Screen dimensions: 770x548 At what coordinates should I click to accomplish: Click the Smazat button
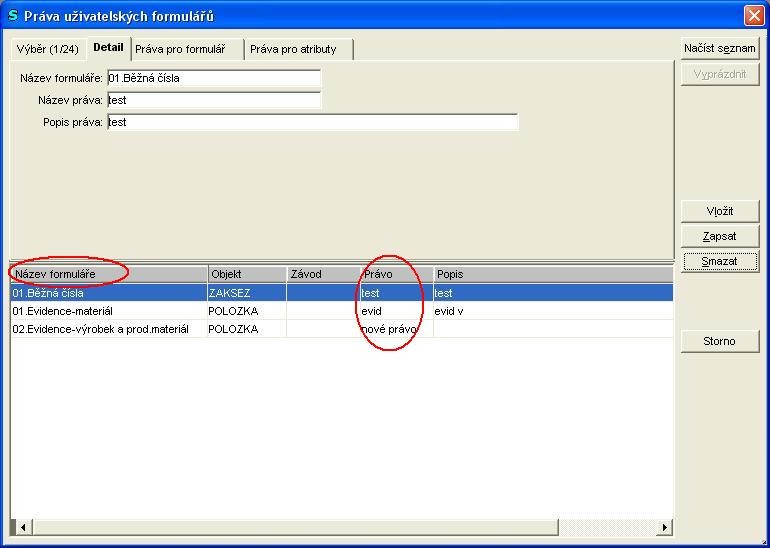coord(720,261)
